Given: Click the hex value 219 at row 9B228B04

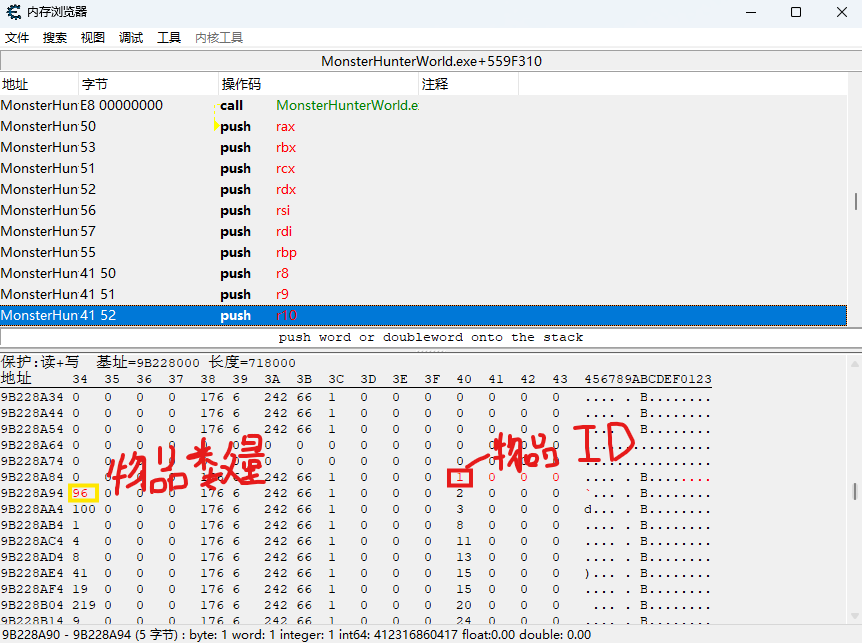Looking at the screenshot, I should pyautogui.click(x=83, y=605).
